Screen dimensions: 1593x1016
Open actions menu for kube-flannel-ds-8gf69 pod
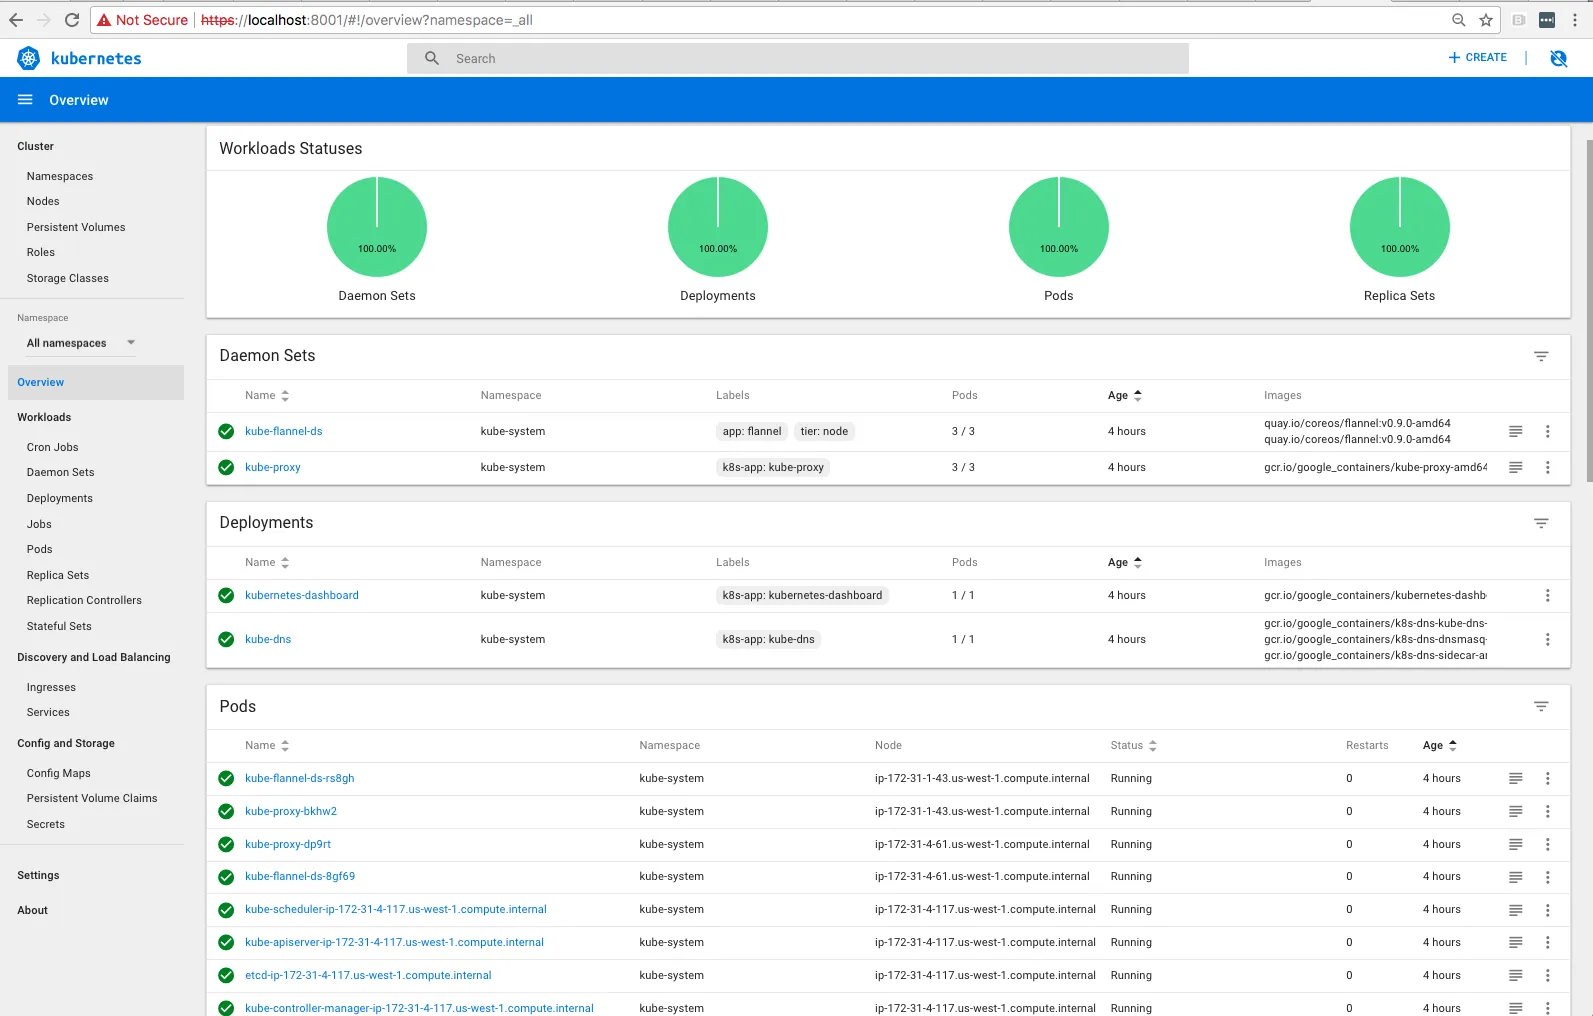click(1548, 876)
